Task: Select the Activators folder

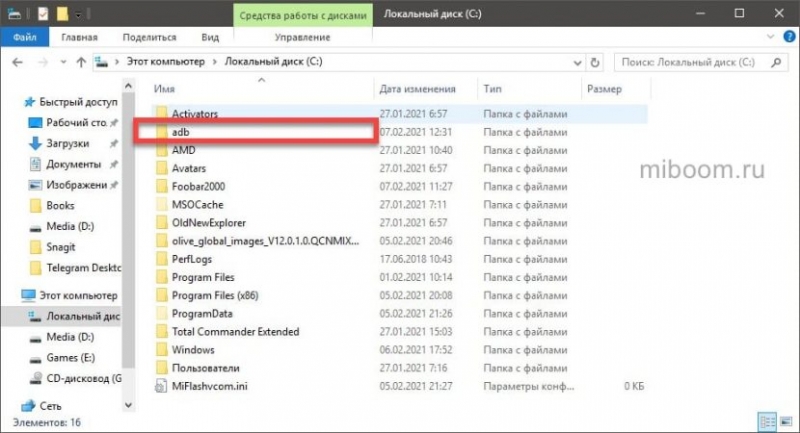Action: click(194, 114)
